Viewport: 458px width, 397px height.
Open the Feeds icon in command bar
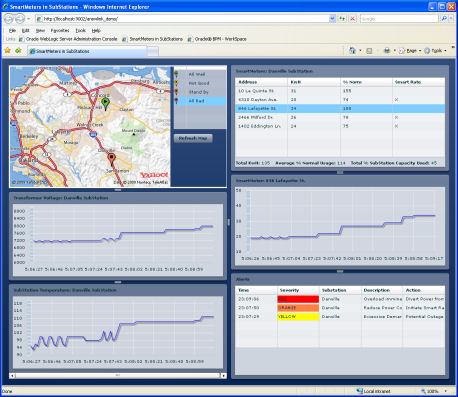pyautogui.click(x=369, y=51)
